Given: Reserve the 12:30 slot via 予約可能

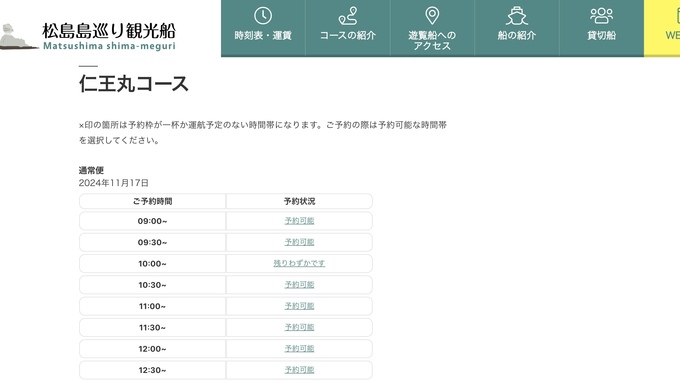Looking at the screenshot, I should tap(299, 369).
